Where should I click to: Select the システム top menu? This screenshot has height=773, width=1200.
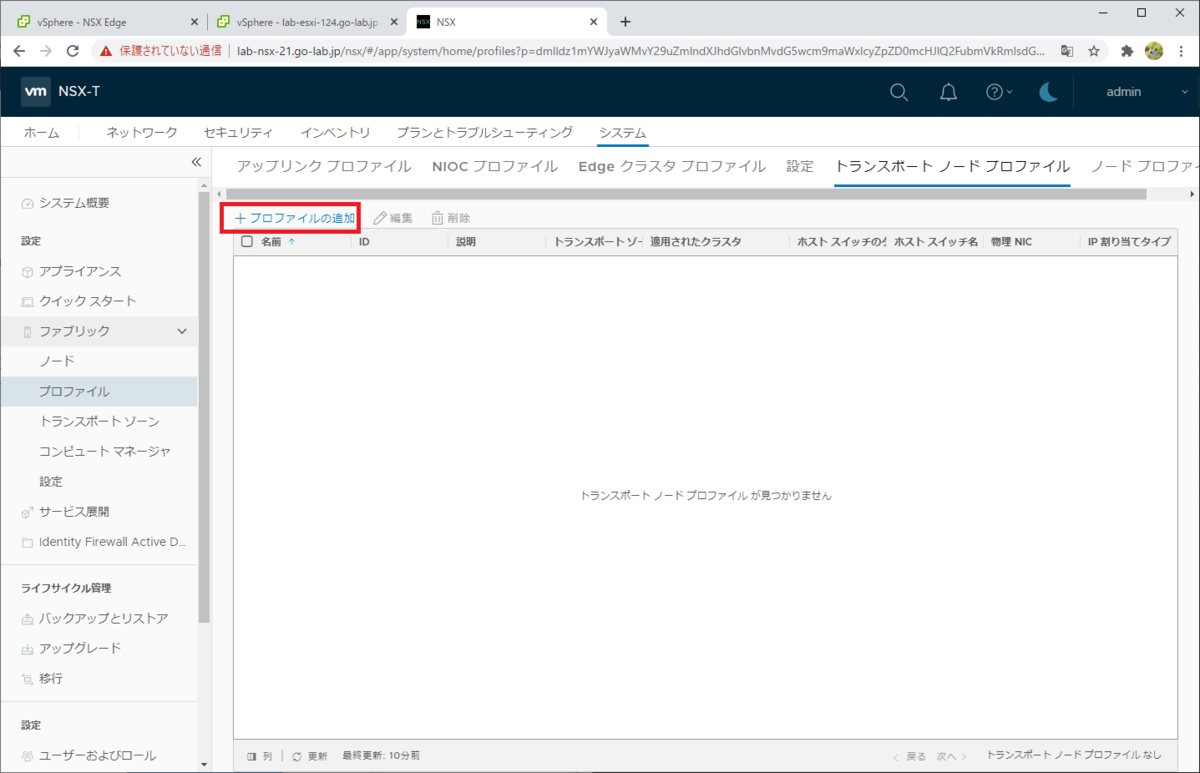622,133
